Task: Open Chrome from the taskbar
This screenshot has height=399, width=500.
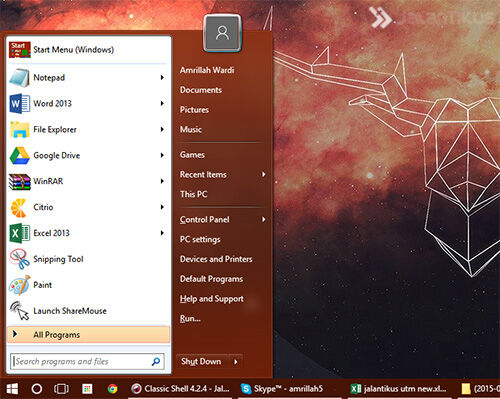Action: [x=112, y=389]
